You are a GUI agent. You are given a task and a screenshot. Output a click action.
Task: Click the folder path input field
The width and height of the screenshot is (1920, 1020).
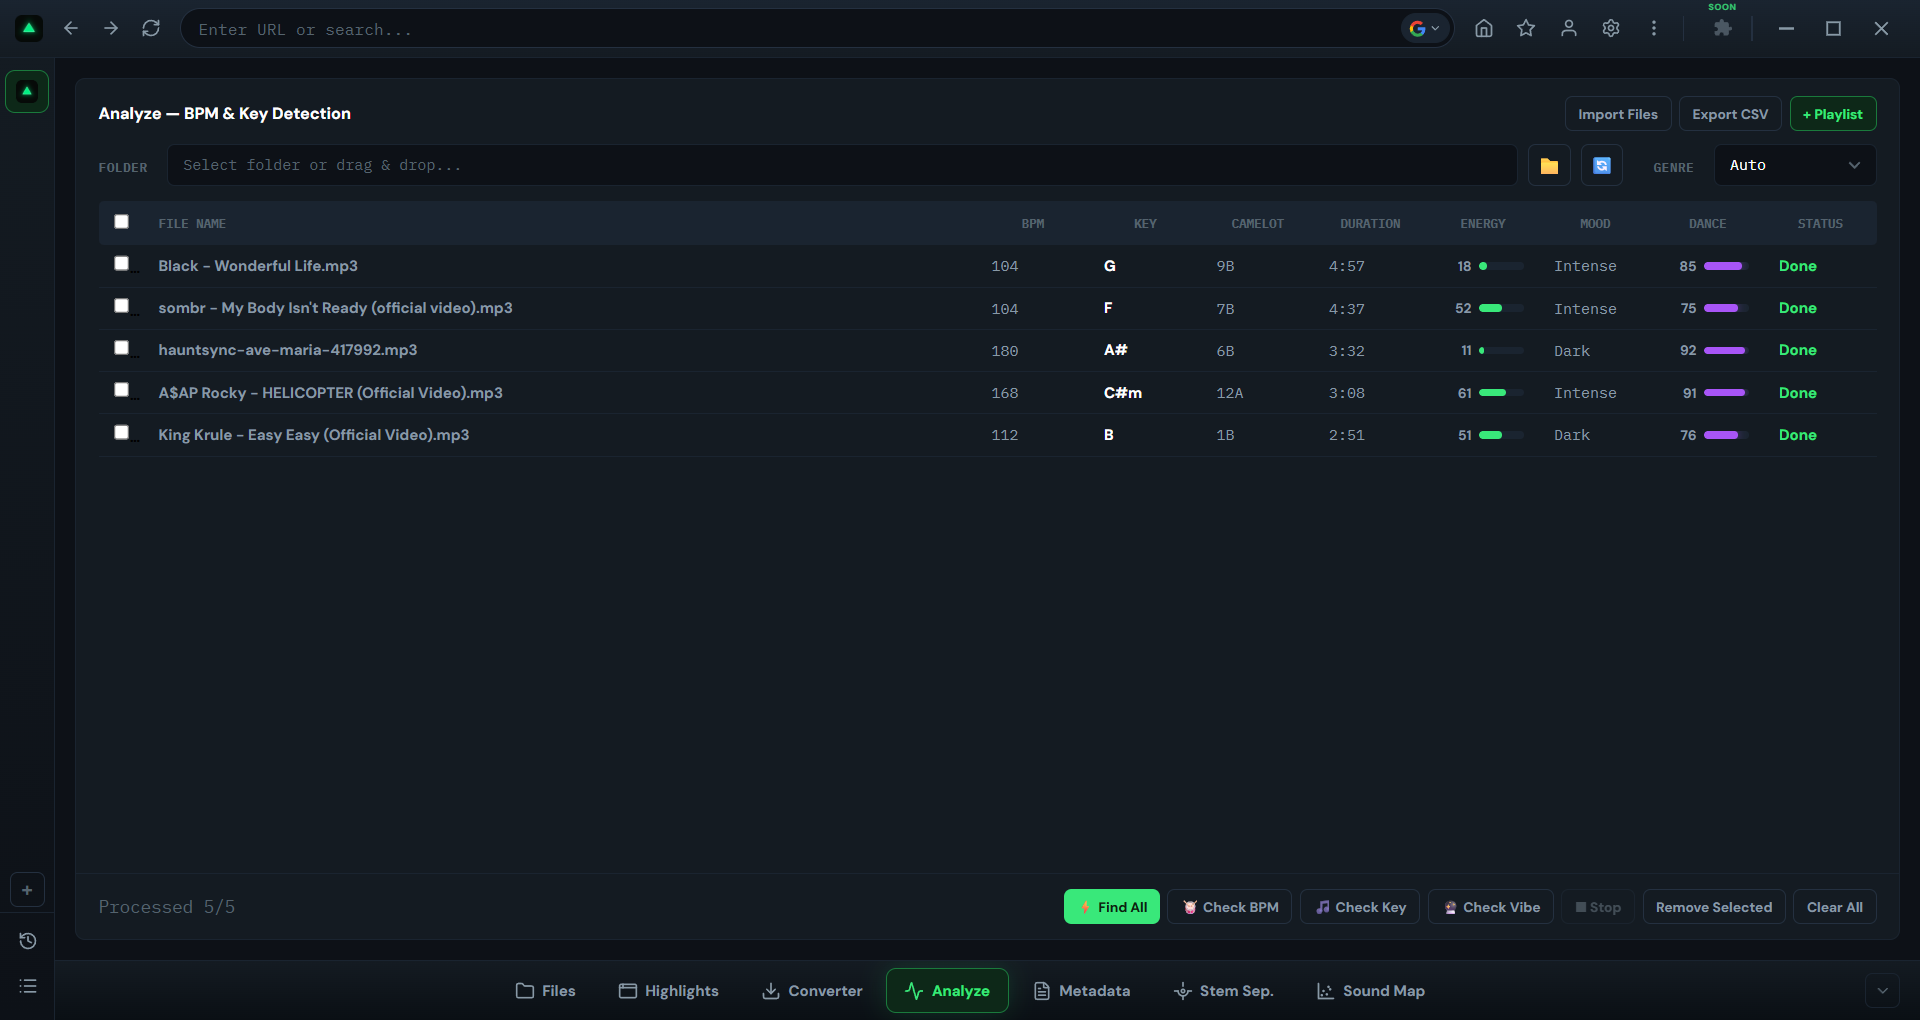(842, 165)
